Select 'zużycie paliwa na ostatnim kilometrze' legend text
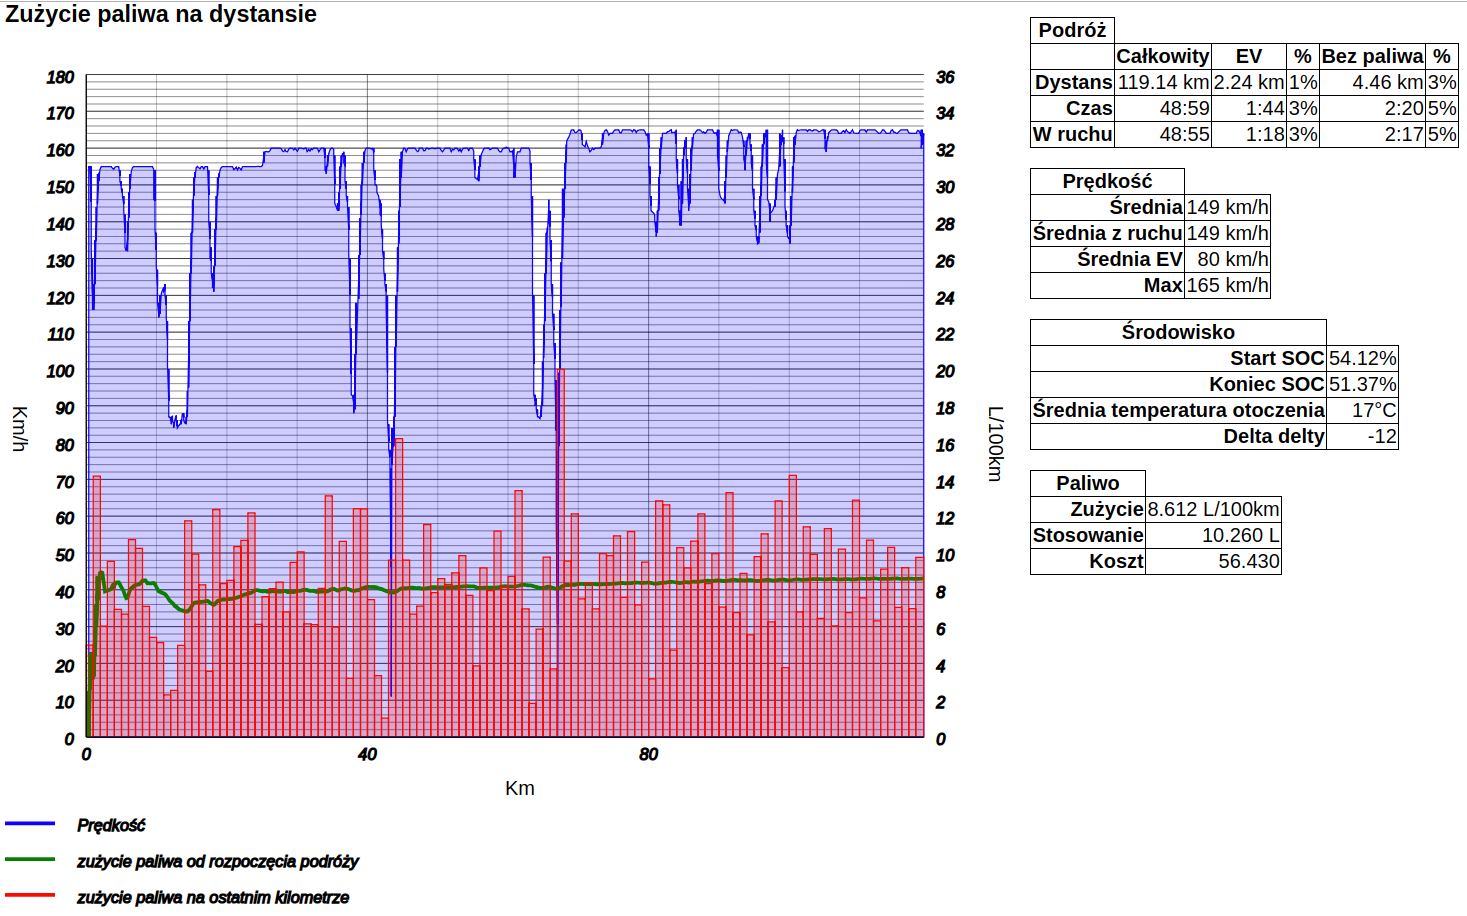This screenshot has height=916, width=1467. [x=213, y=898]
